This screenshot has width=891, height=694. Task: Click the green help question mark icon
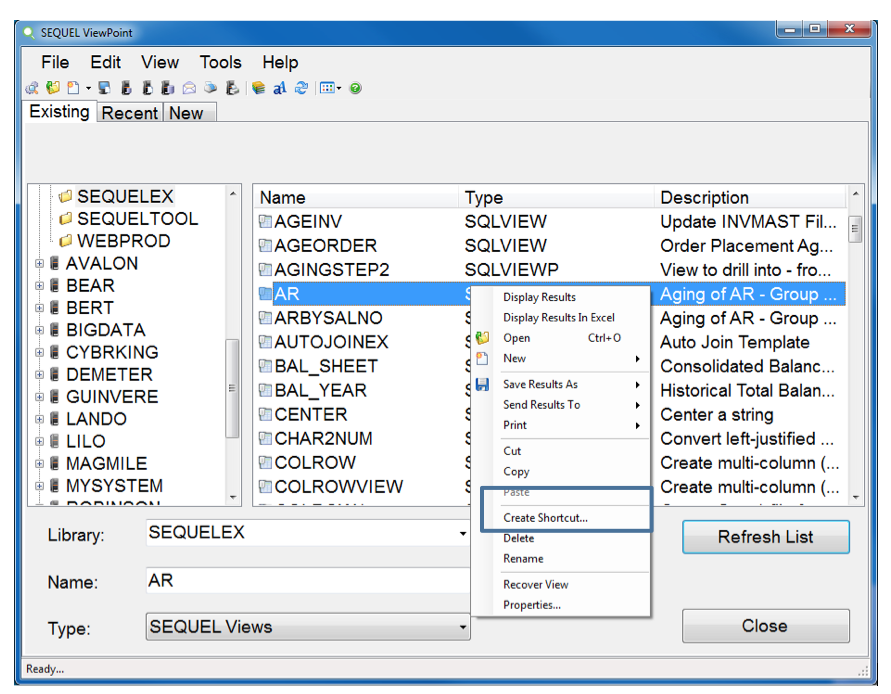(356, 88)
